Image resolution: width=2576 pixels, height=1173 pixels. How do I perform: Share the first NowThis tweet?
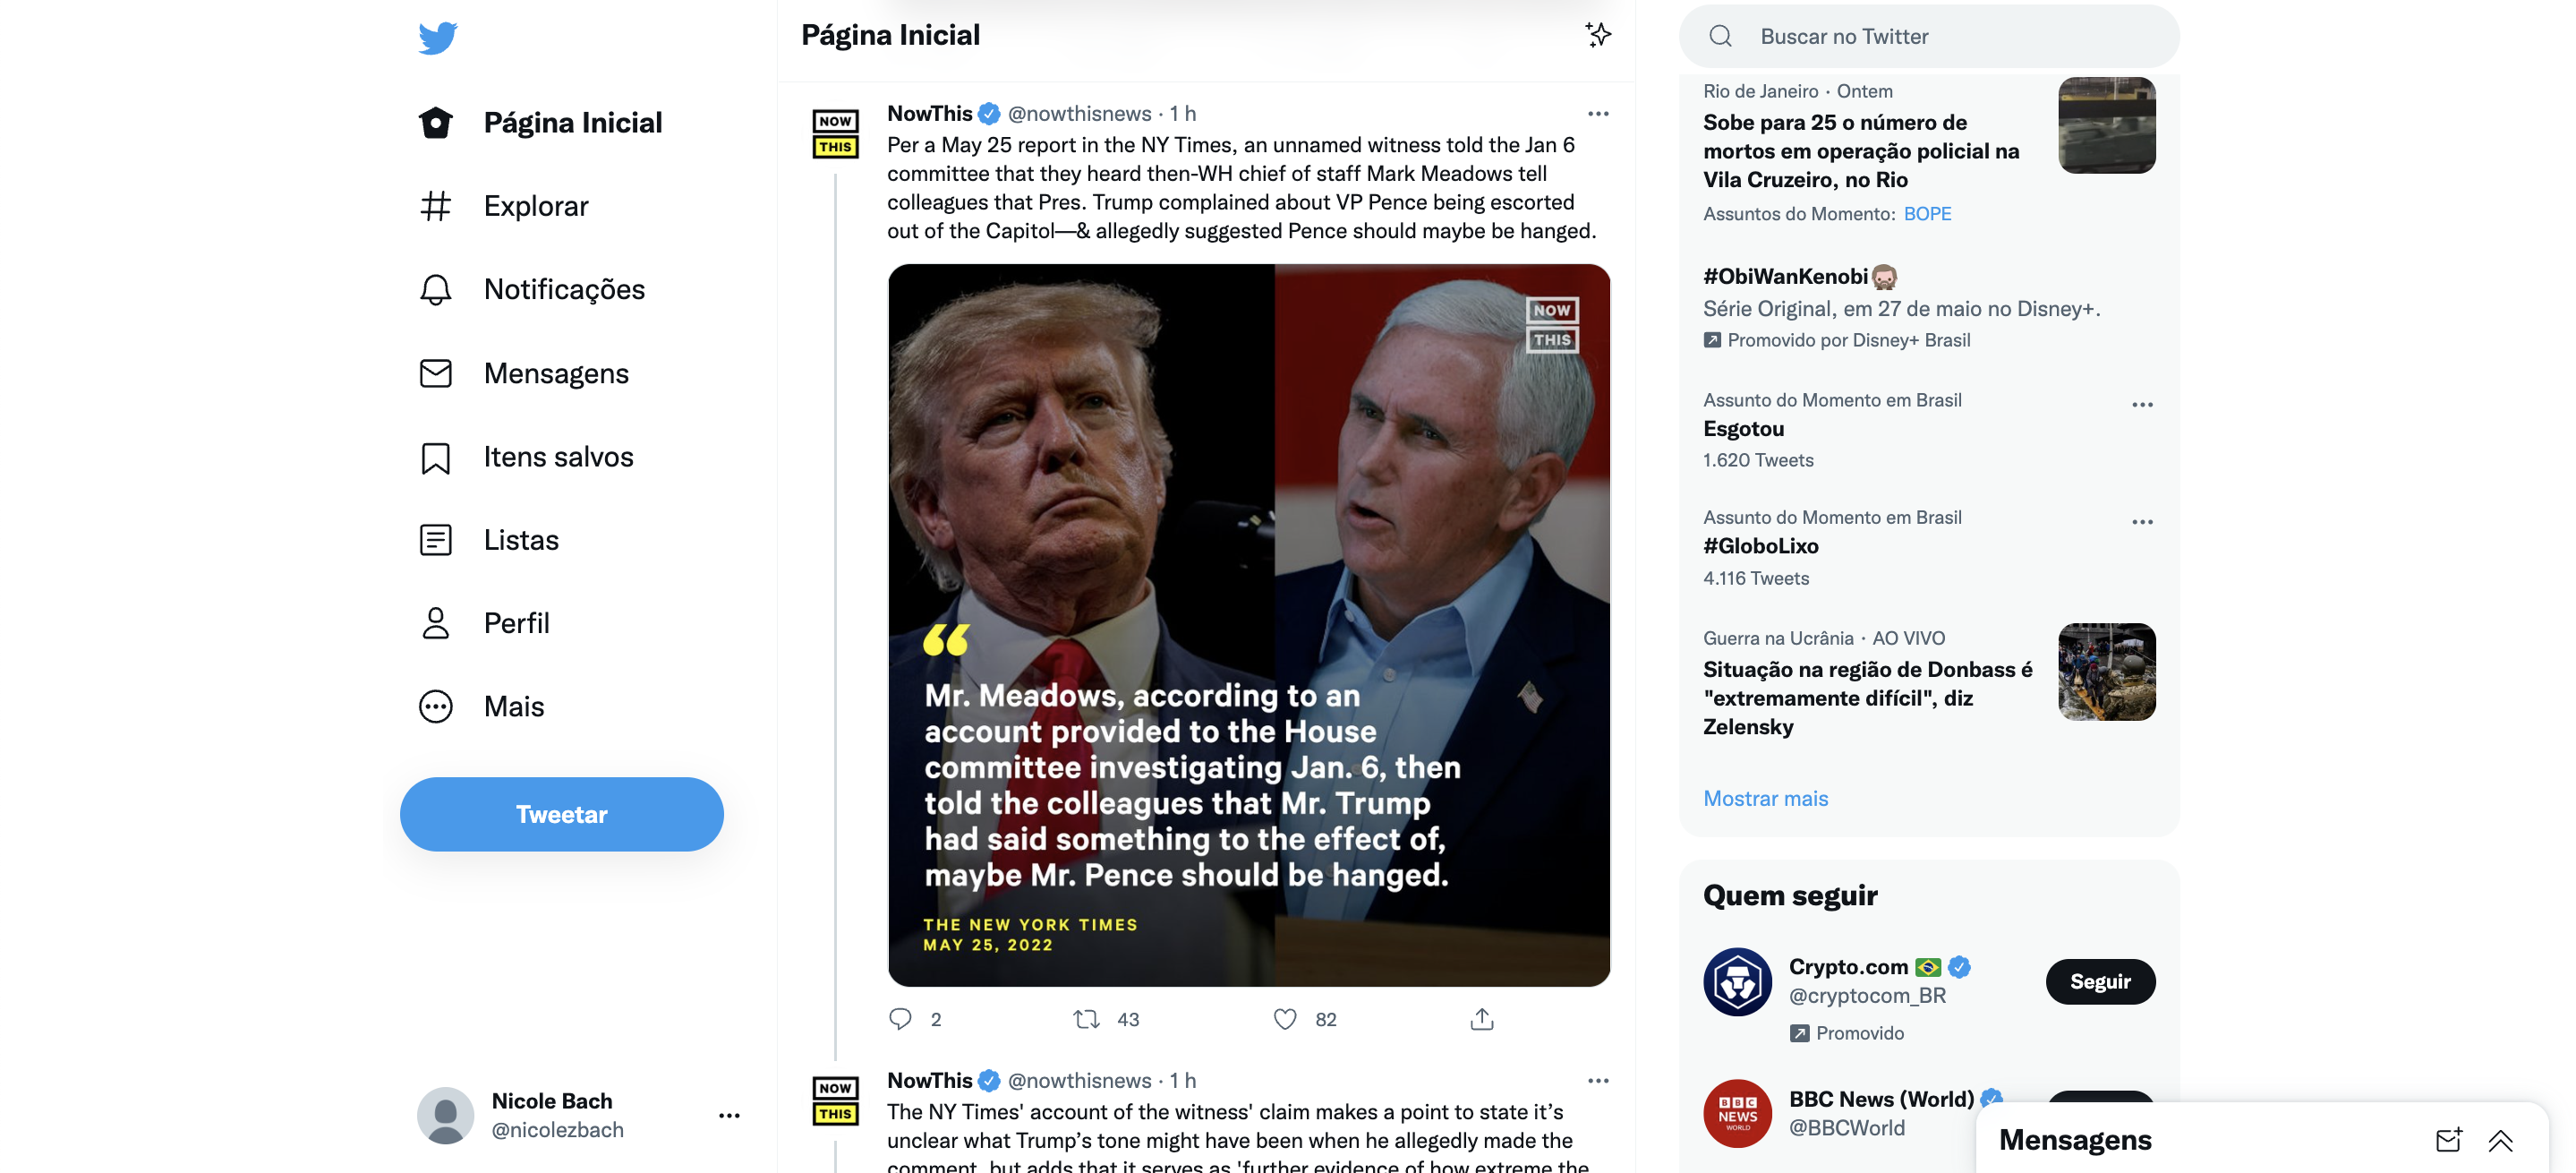[1482, 1019]
